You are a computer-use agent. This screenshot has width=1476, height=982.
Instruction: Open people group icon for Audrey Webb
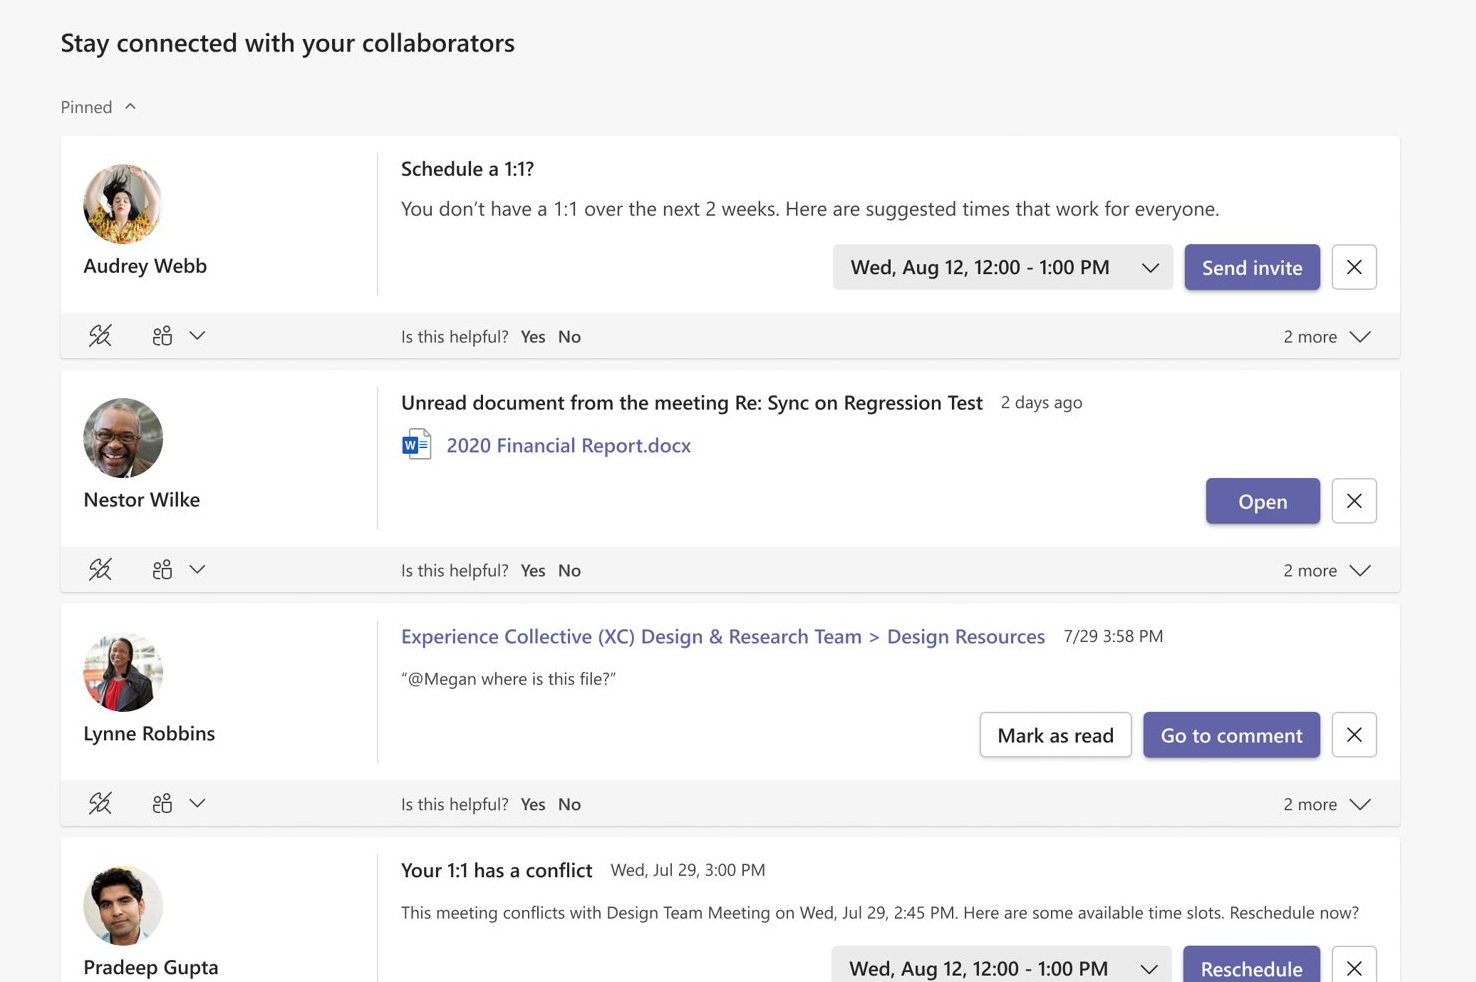(x=162, y=336)
